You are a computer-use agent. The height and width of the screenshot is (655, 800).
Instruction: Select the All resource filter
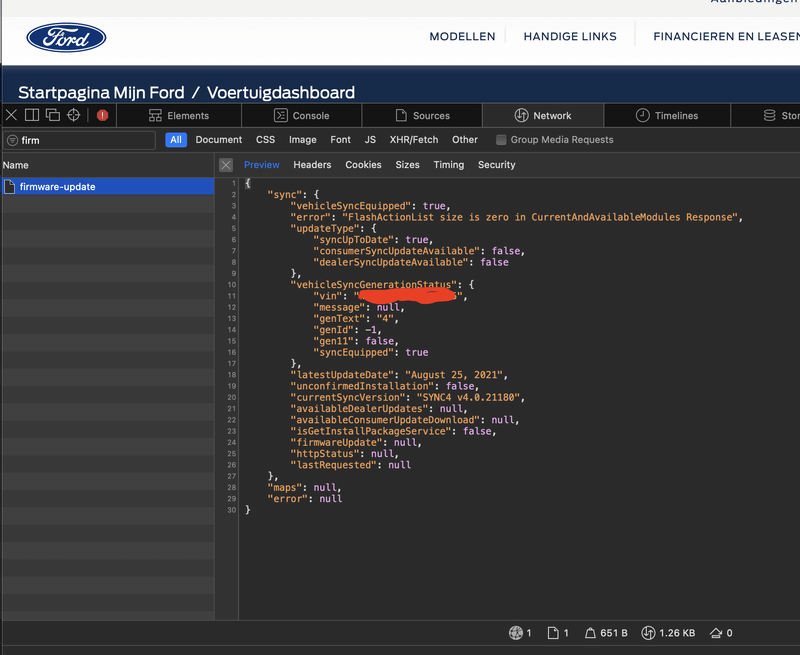pos(176,140)
